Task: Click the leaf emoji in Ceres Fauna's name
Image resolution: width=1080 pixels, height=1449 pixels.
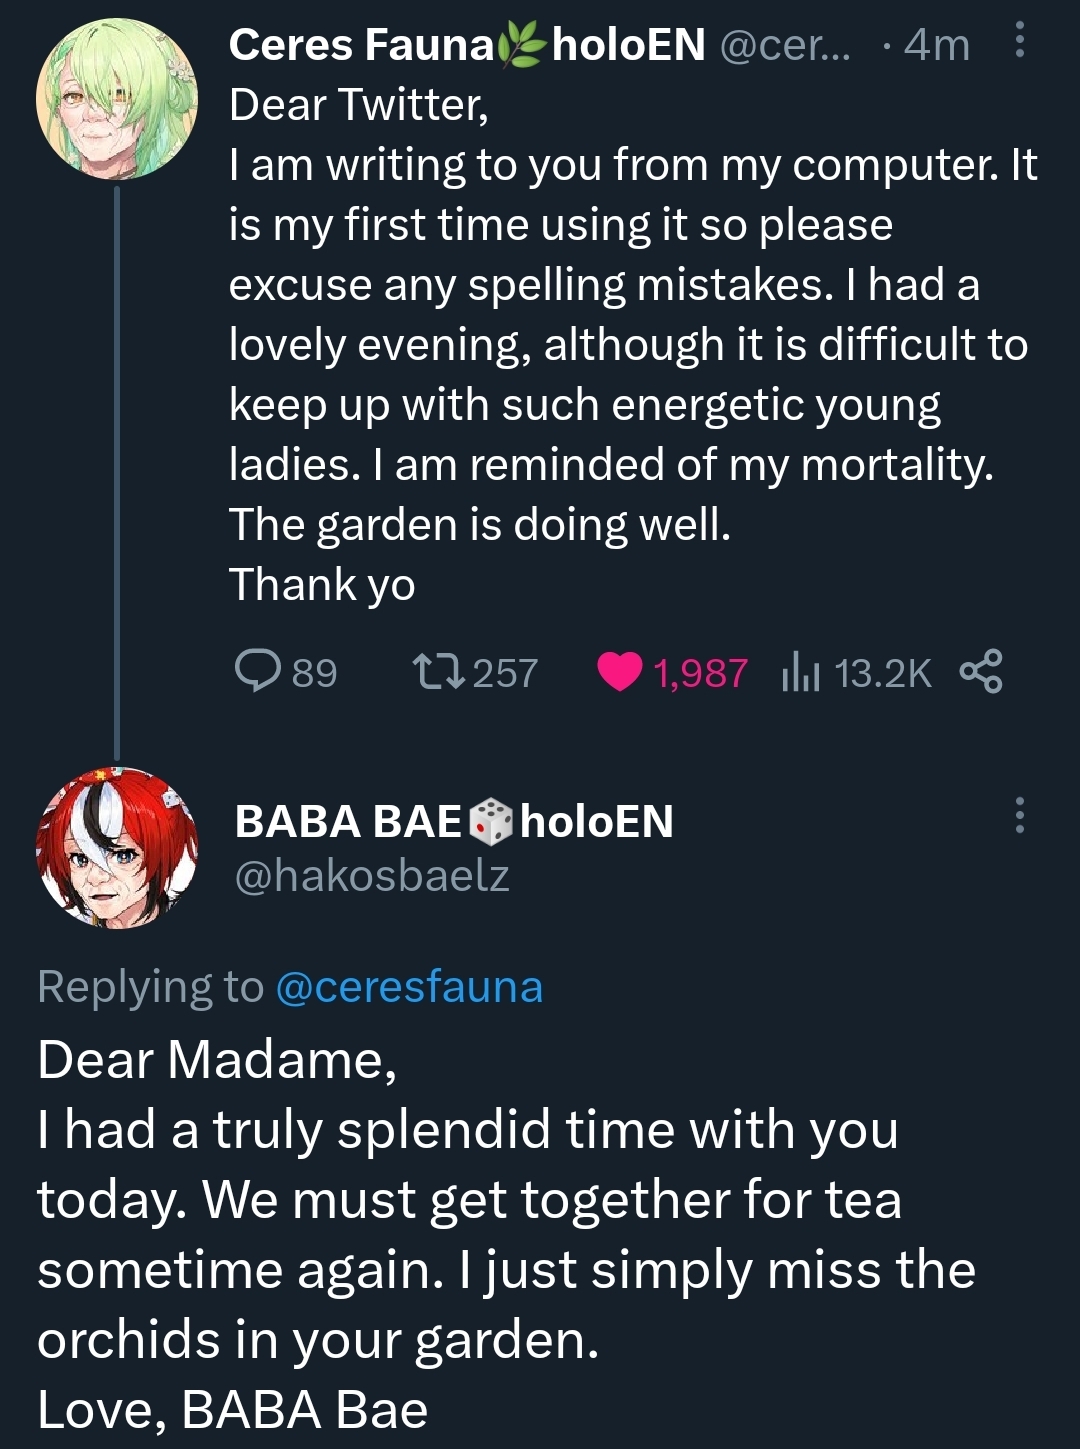Action: (523, 45)
